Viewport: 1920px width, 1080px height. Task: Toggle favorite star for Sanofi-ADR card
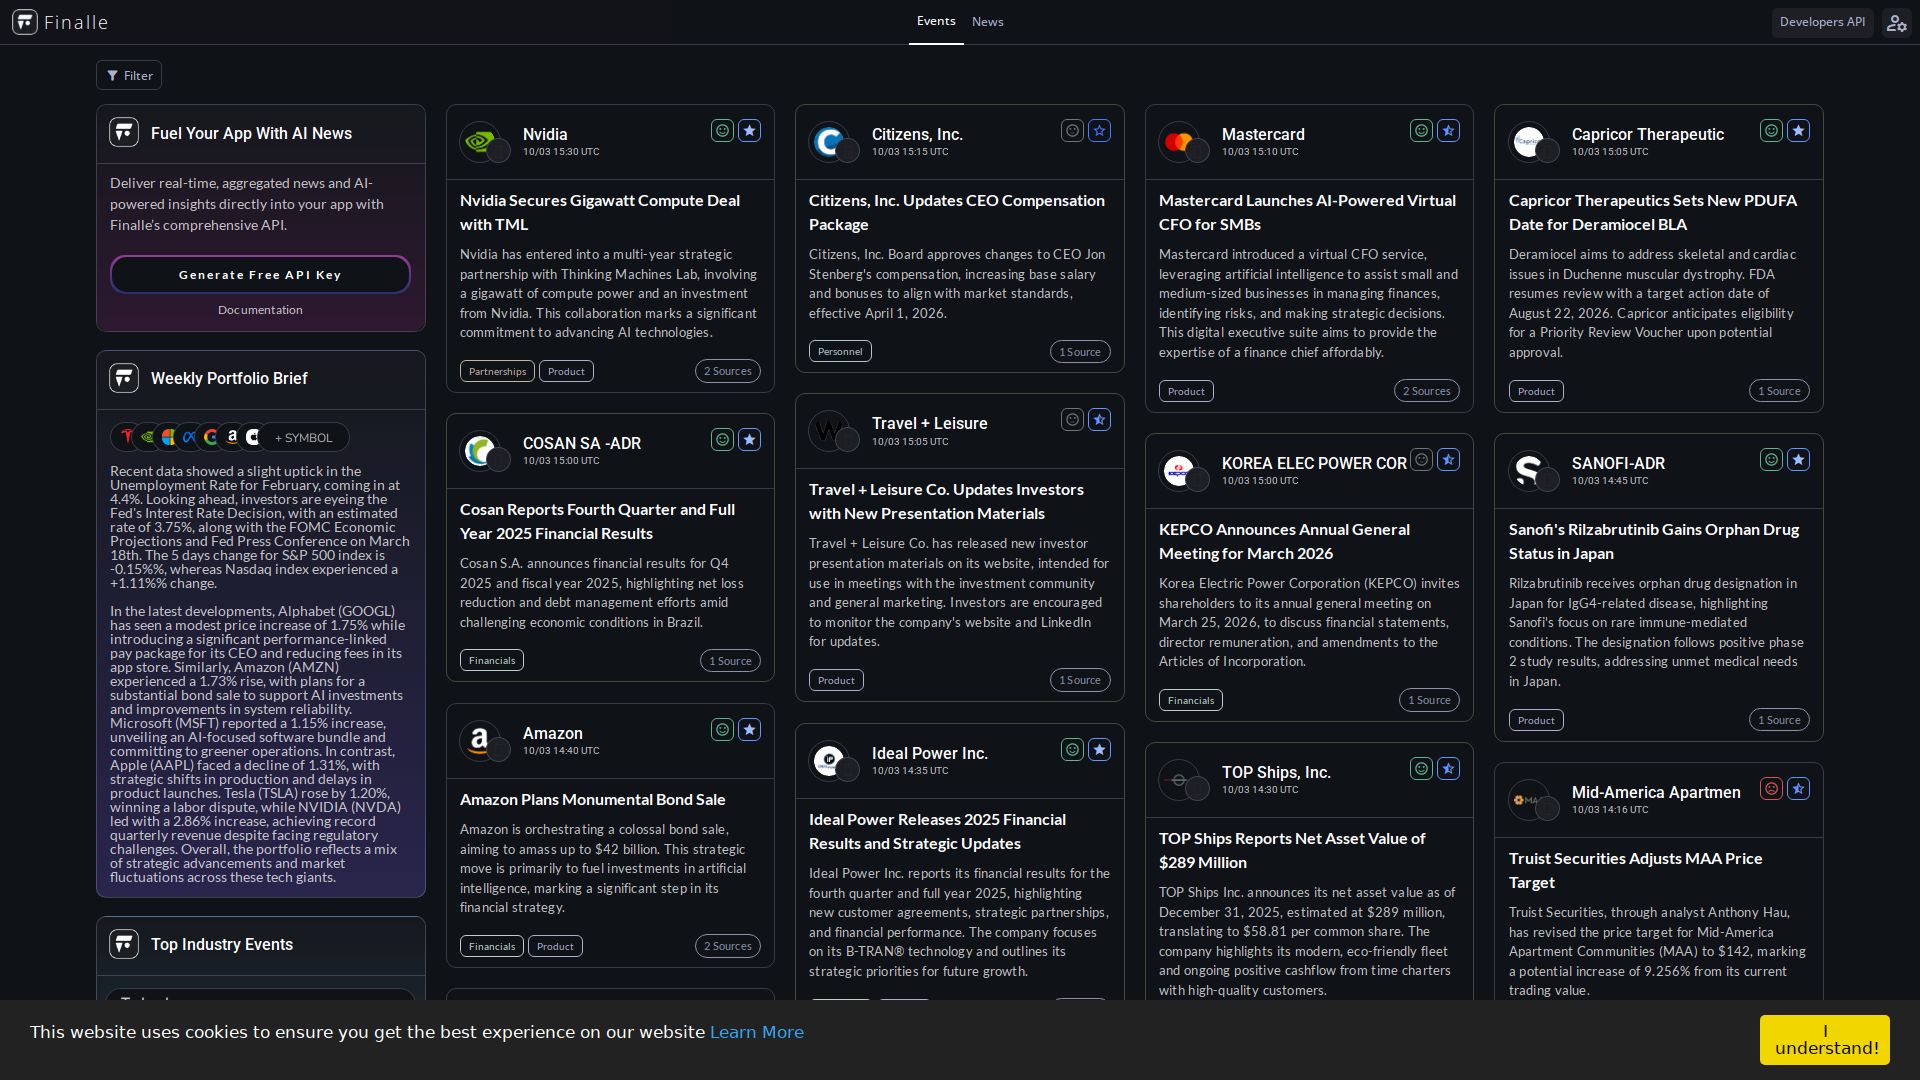pyautogui.click(x=1798, y=460)
